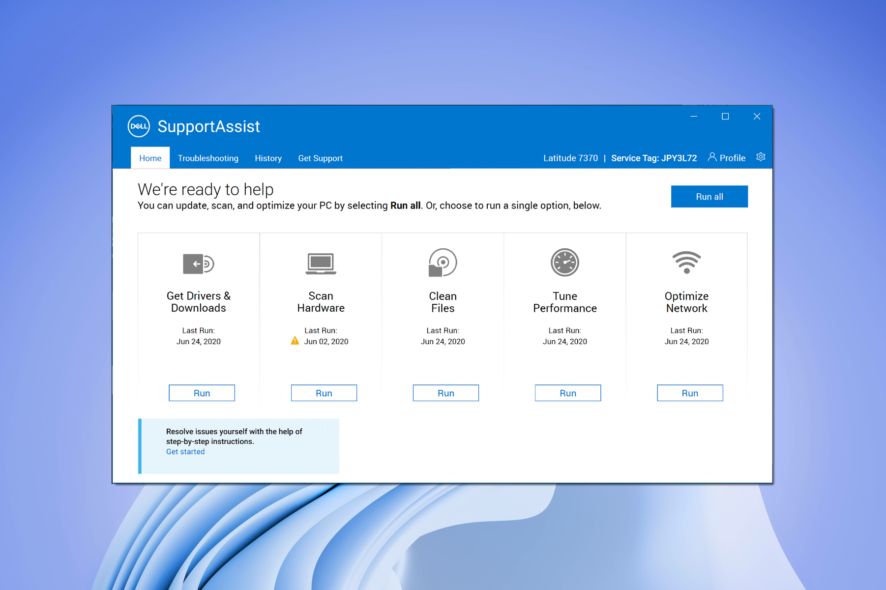The image size is (886, 590).
Task: Click the Service Tag: JPY3L72 text
Action: 654,158
